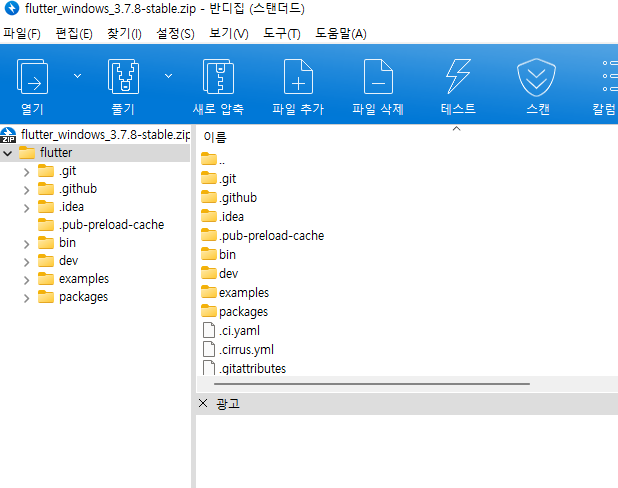Click the Open (열기) toolbar icon
618x488 pixels.
(32, 76)
